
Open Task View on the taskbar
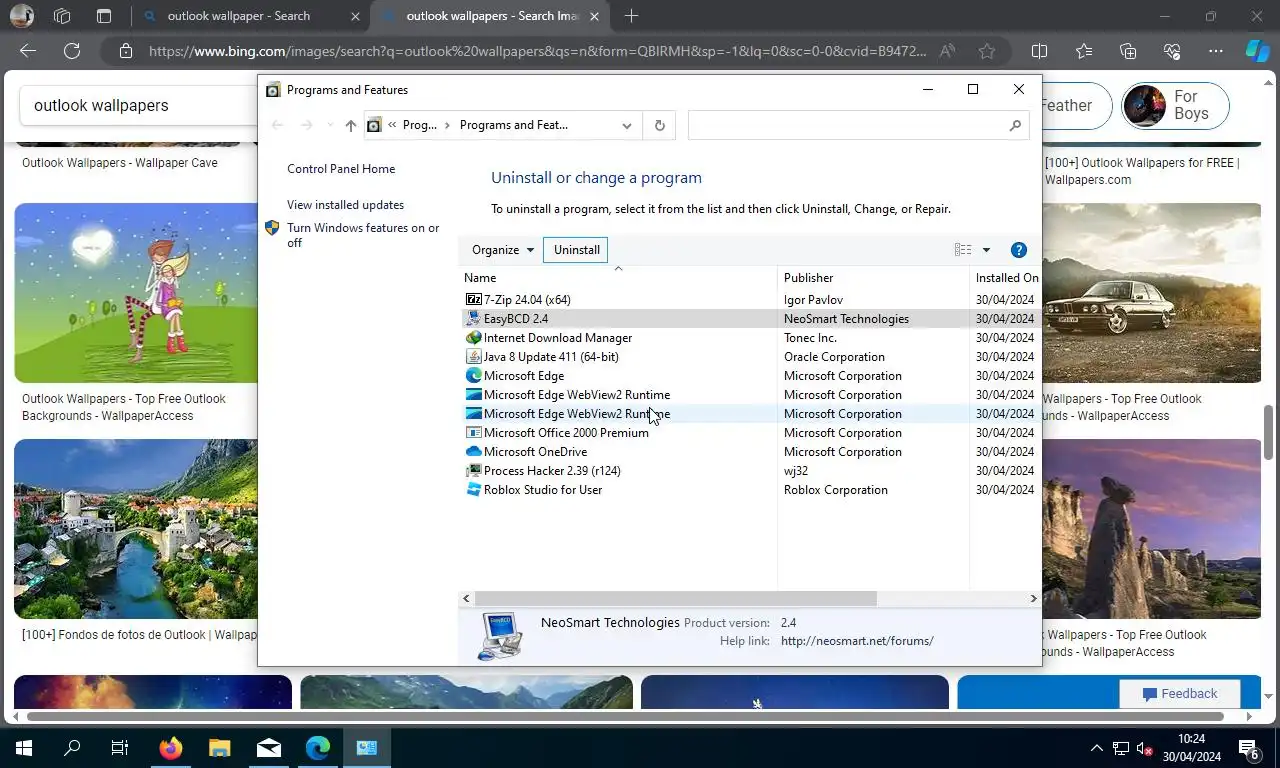[x=120, y=747]
